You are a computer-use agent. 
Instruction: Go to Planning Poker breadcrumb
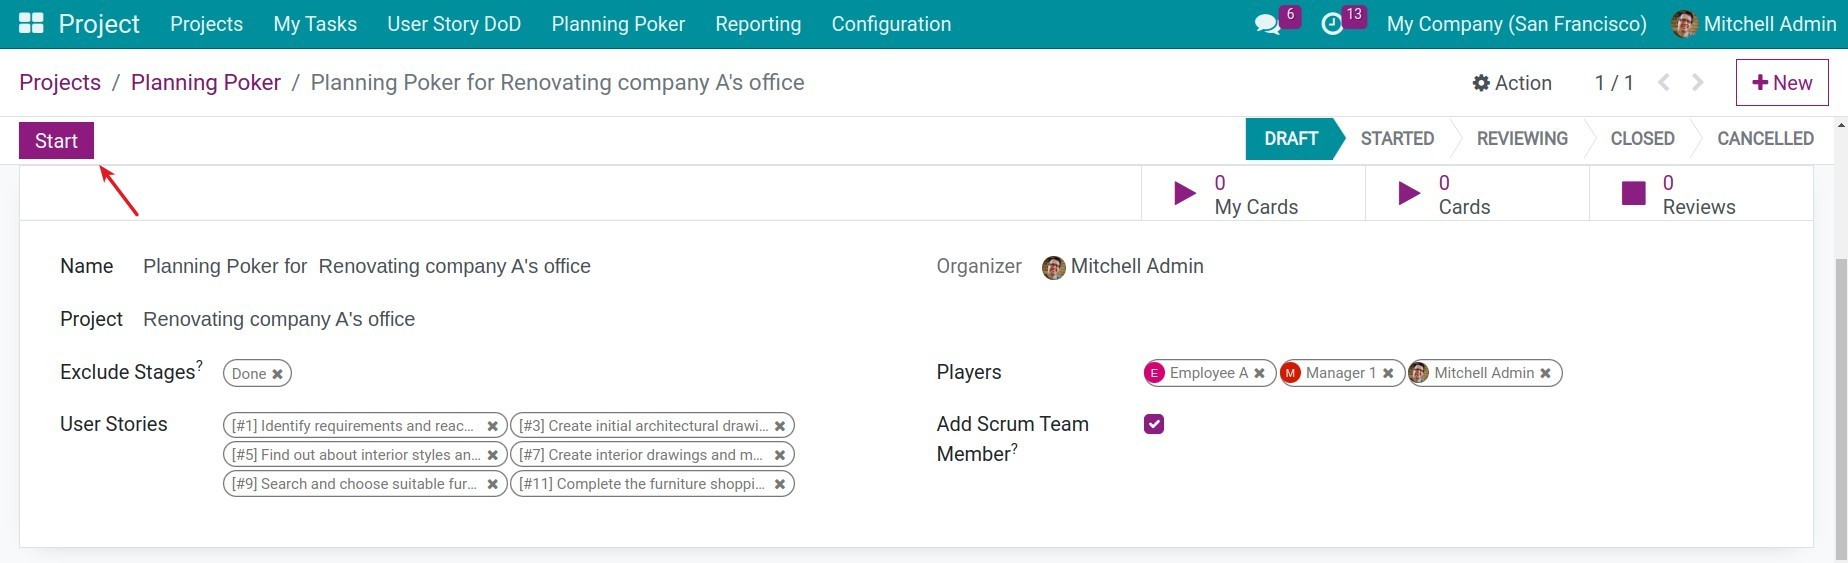(206, 82)
